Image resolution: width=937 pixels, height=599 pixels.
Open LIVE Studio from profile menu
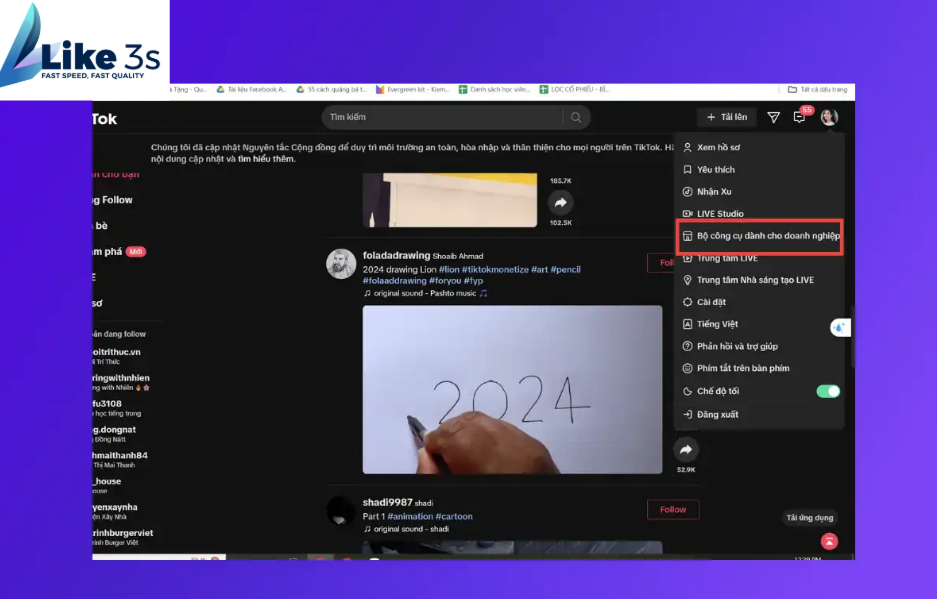[759, 213]
